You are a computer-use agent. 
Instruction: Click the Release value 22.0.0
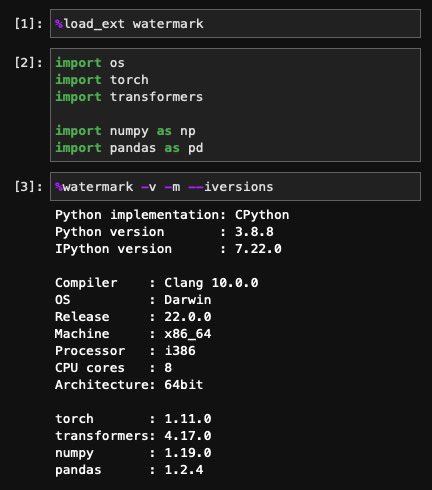(188, 317)
